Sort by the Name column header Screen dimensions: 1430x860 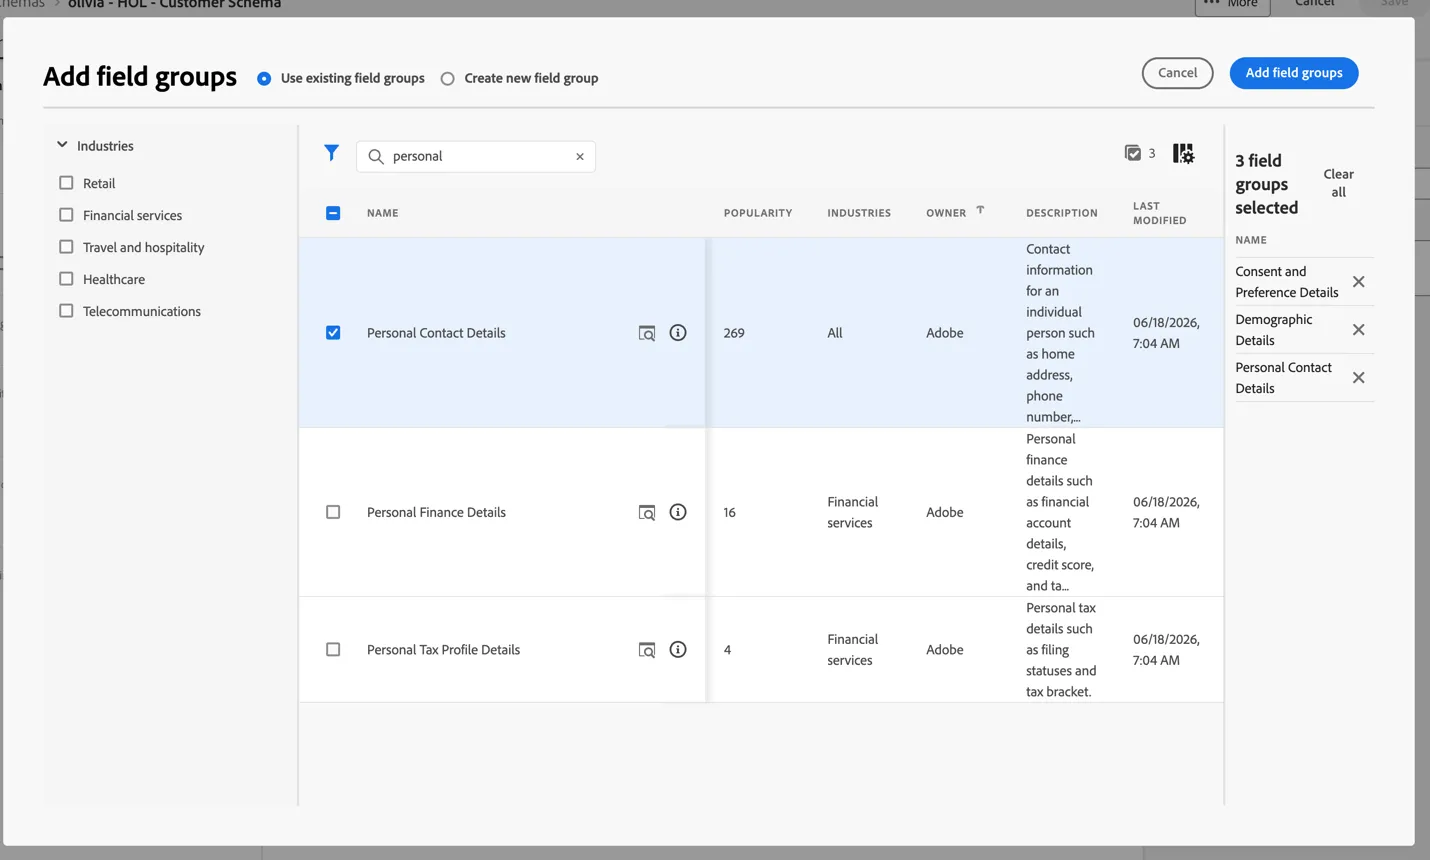pos(383,213)
